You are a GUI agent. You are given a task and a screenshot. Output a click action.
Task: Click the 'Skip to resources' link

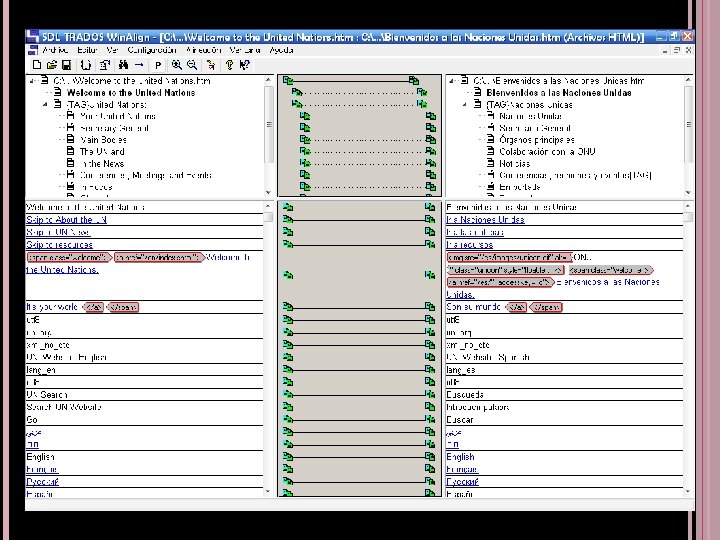59,244
